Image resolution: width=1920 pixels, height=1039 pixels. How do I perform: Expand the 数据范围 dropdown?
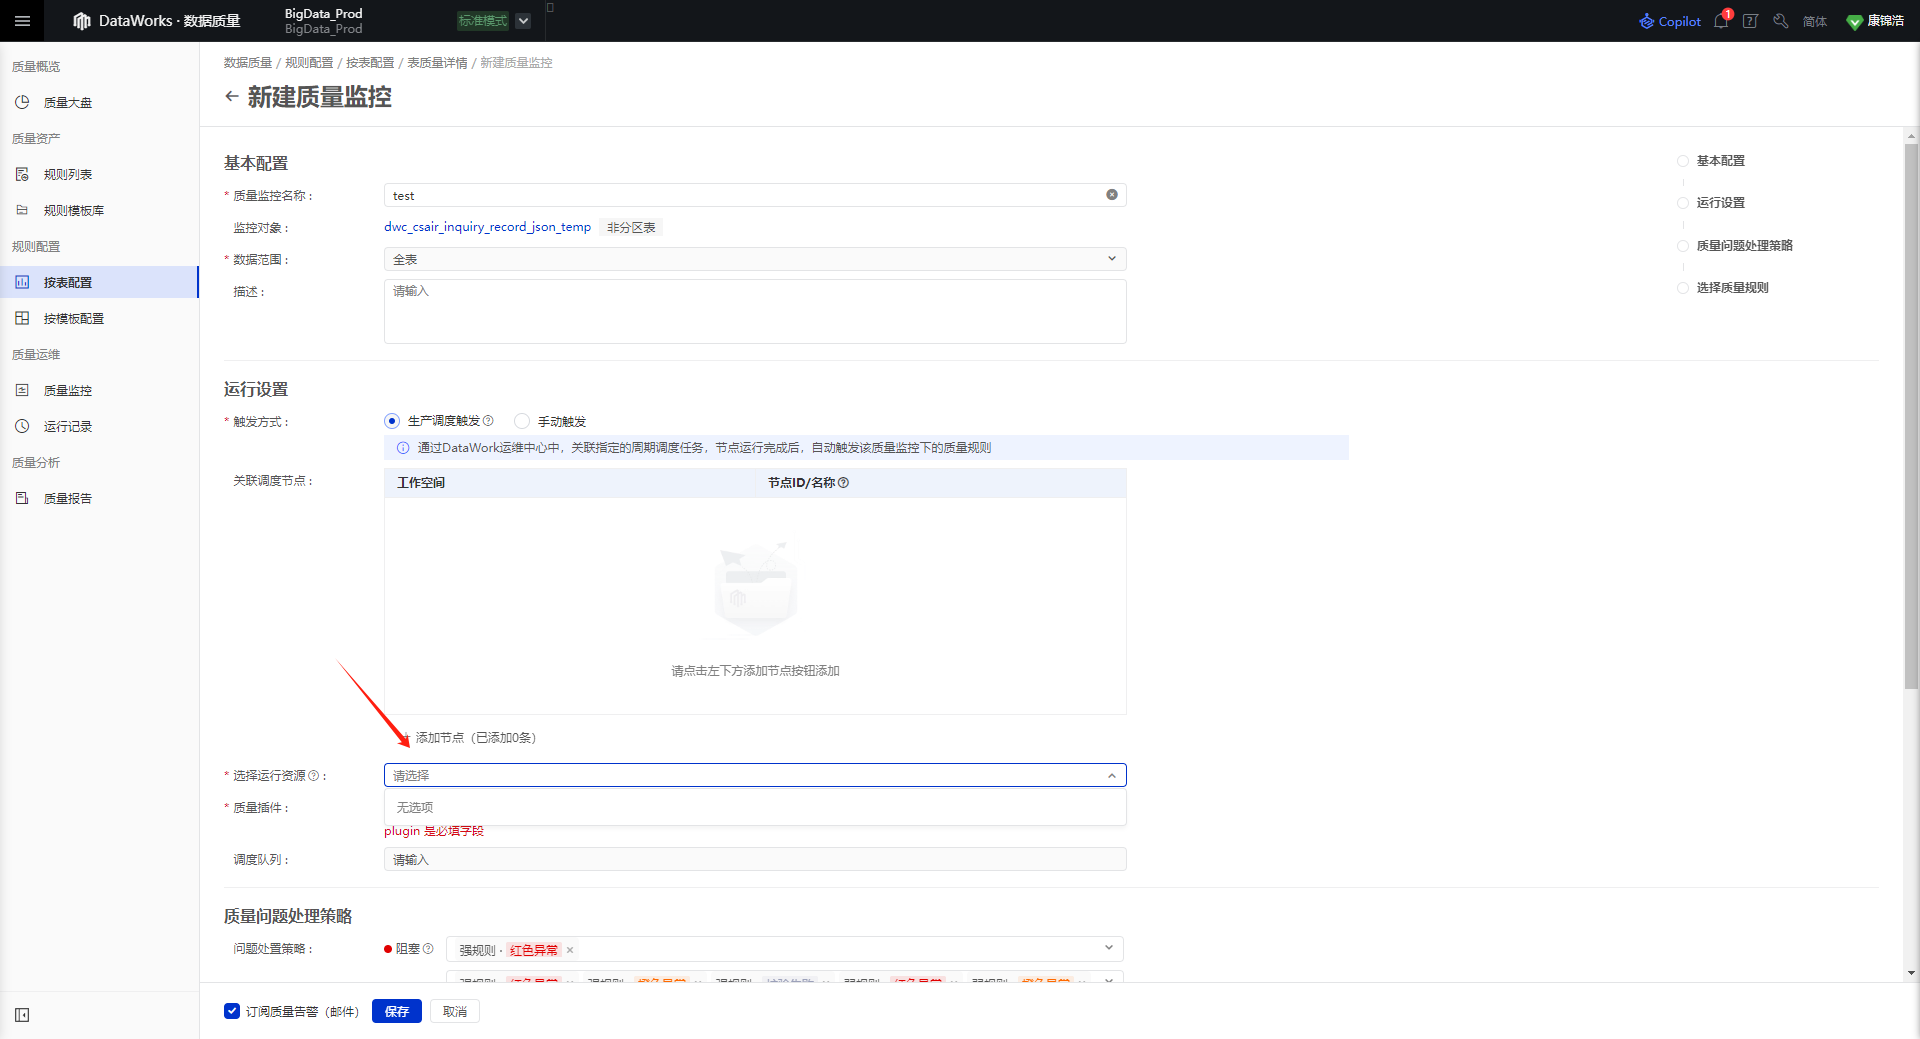[x=755, y=259]
